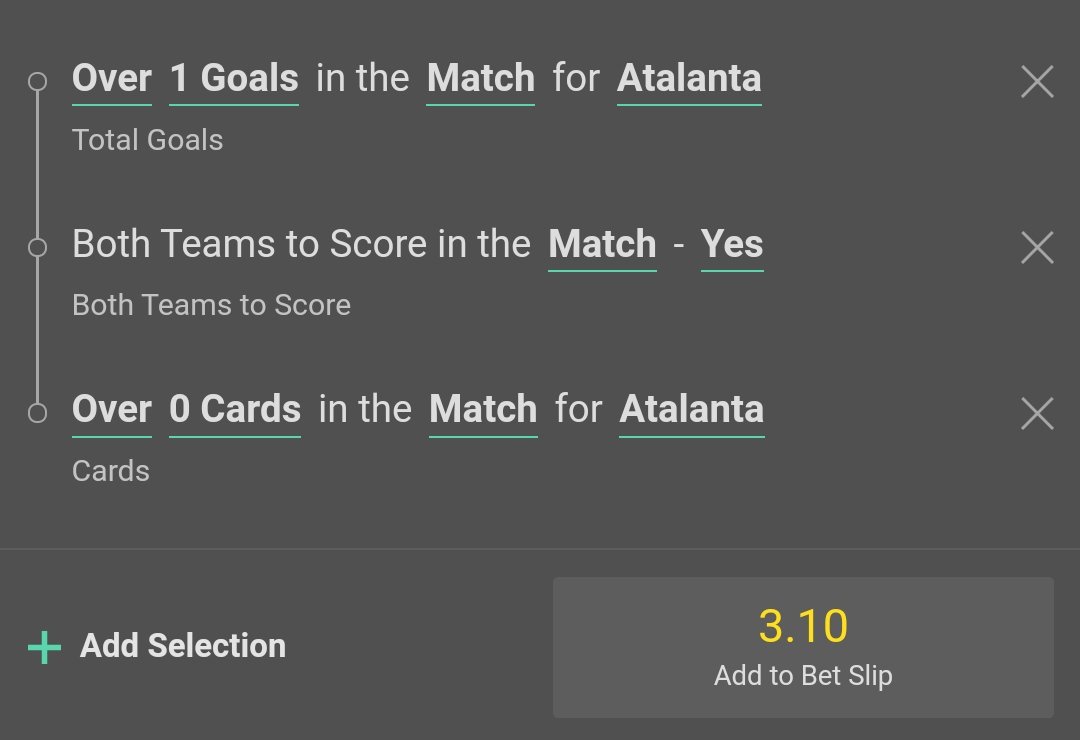1080x740 pixels.
Task: Click the Add Selection link
Action: pos(183,646)
